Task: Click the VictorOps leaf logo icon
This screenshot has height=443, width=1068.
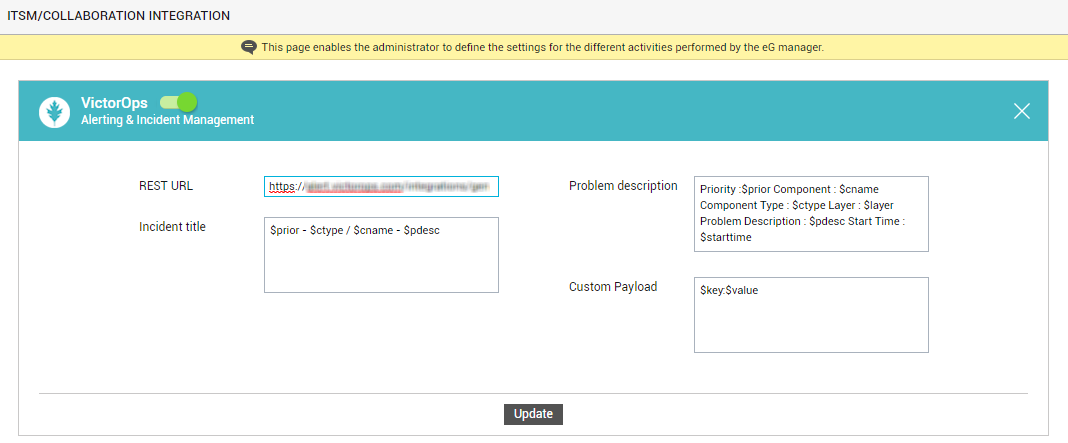Action: [x=54, y=112]
